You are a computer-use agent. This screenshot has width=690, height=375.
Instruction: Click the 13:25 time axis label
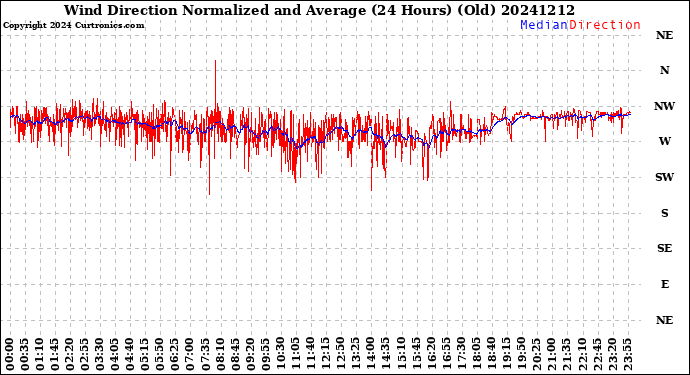pos(356,355)
